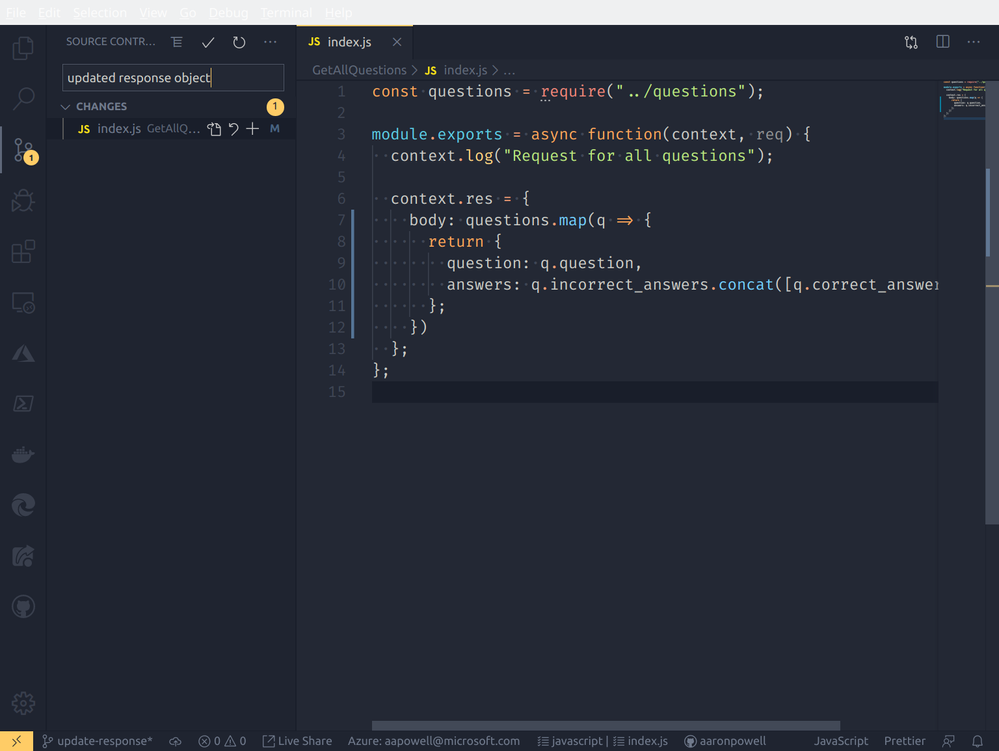Viewport: 999px width, 751px height.
Task: Open the Selection menu
Action: point(99,12)
